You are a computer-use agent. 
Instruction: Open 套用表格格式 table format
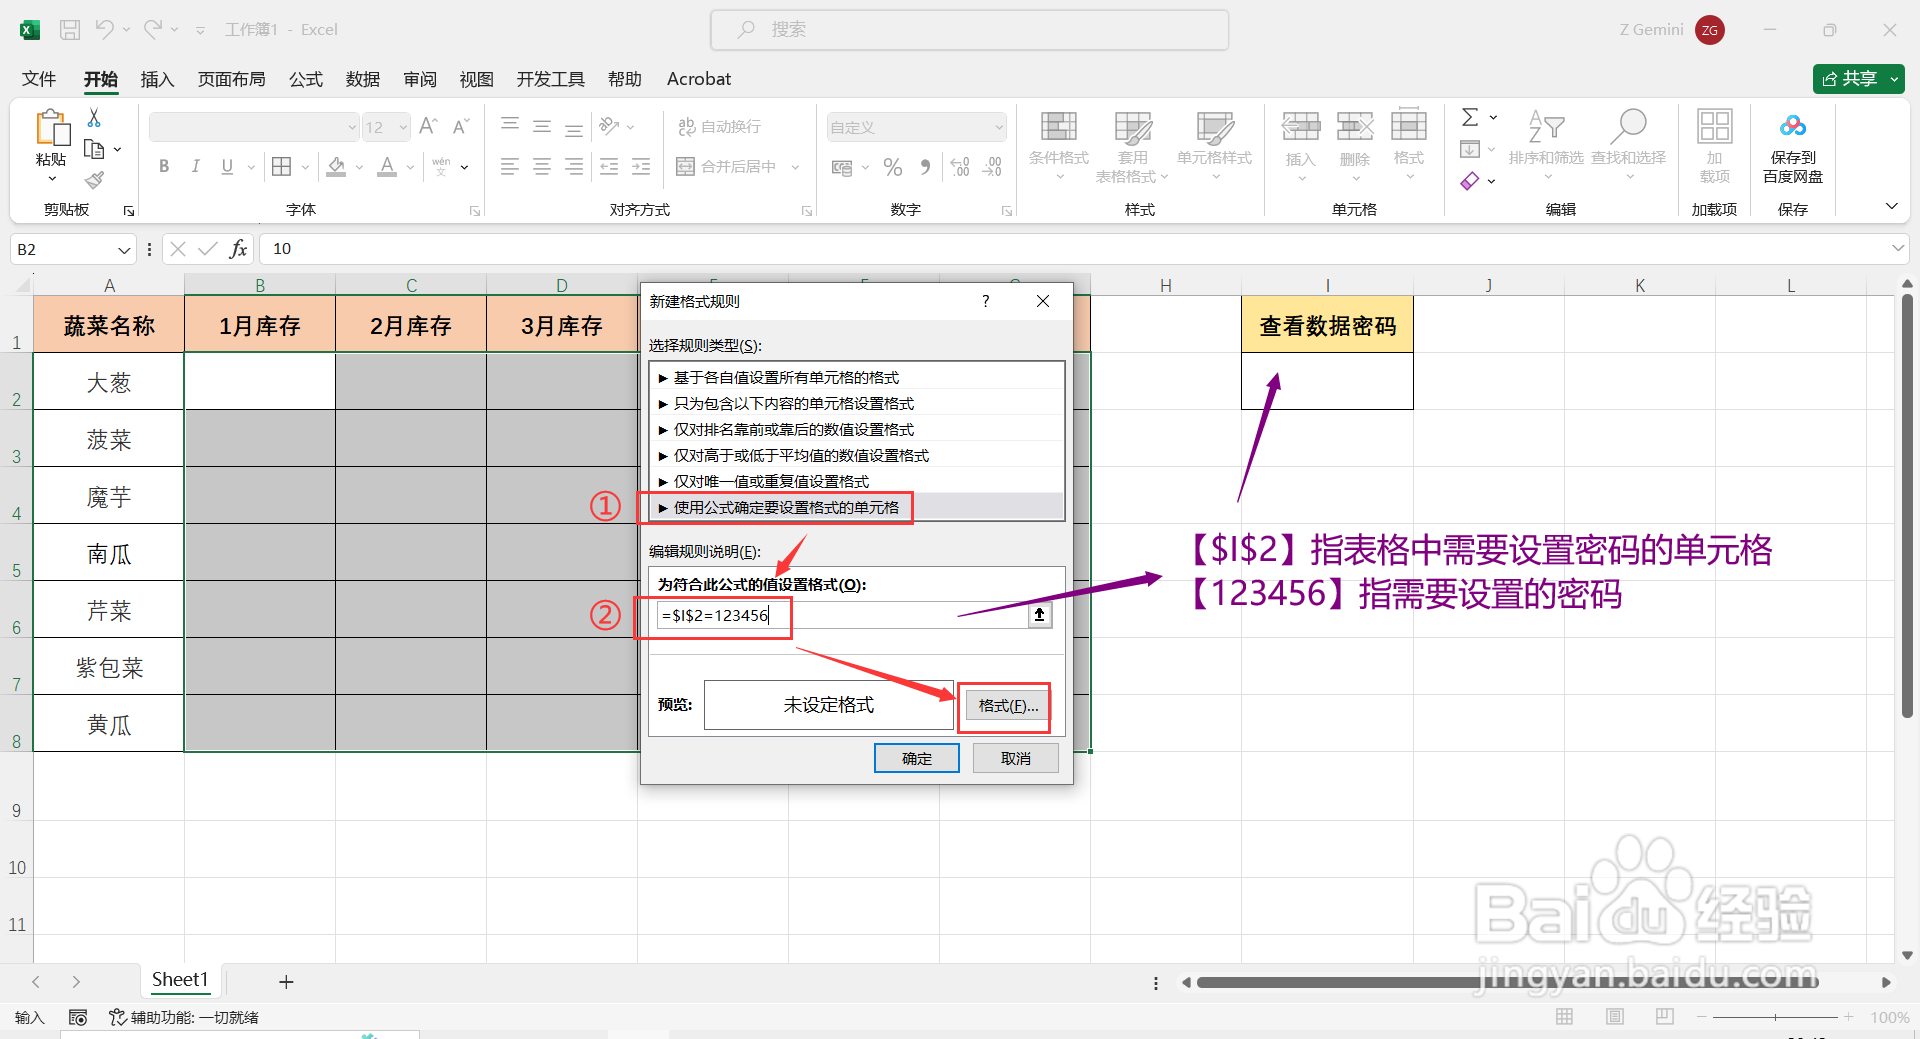tap(1132, 146)
